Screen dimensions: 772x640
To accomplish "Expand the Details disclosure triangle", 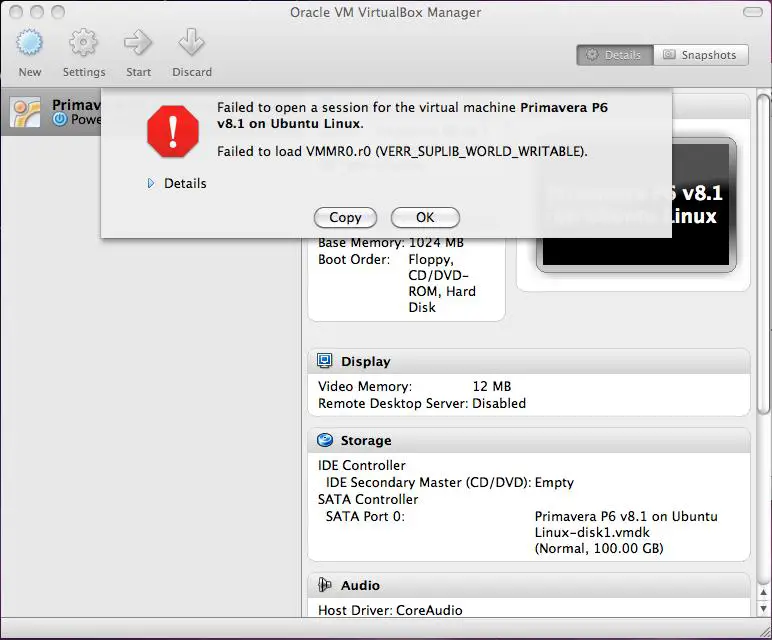I will [x=151, y=184].
